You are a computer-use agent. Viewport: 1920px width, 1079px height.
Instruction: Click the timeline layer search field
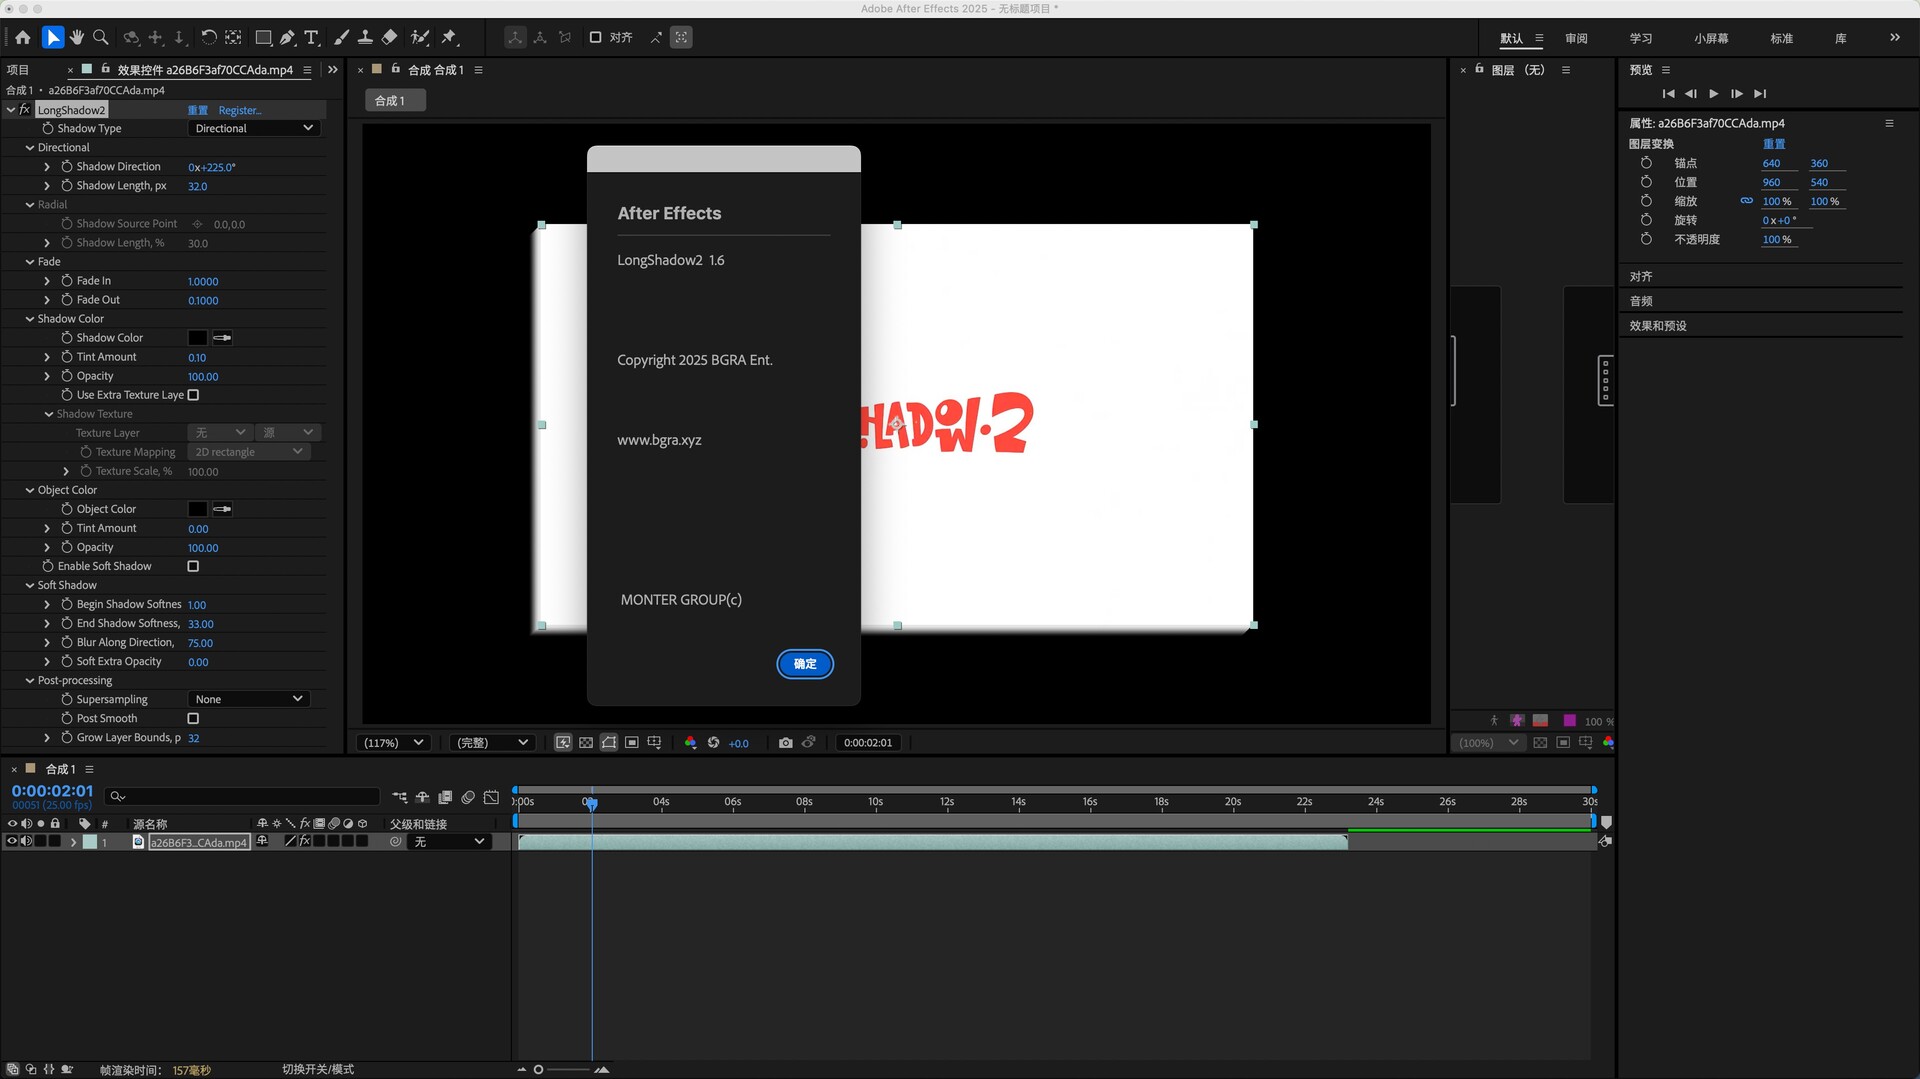click(245, 796)
